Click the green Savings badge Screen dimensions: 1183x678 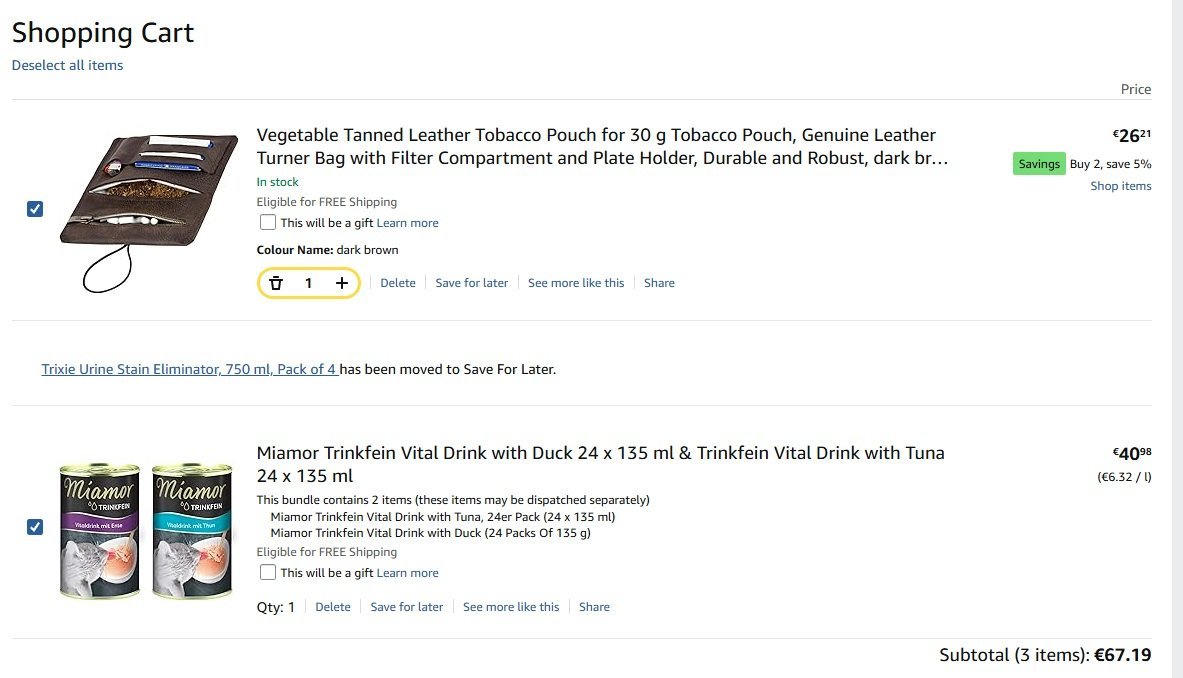(x=1038, y=164)
